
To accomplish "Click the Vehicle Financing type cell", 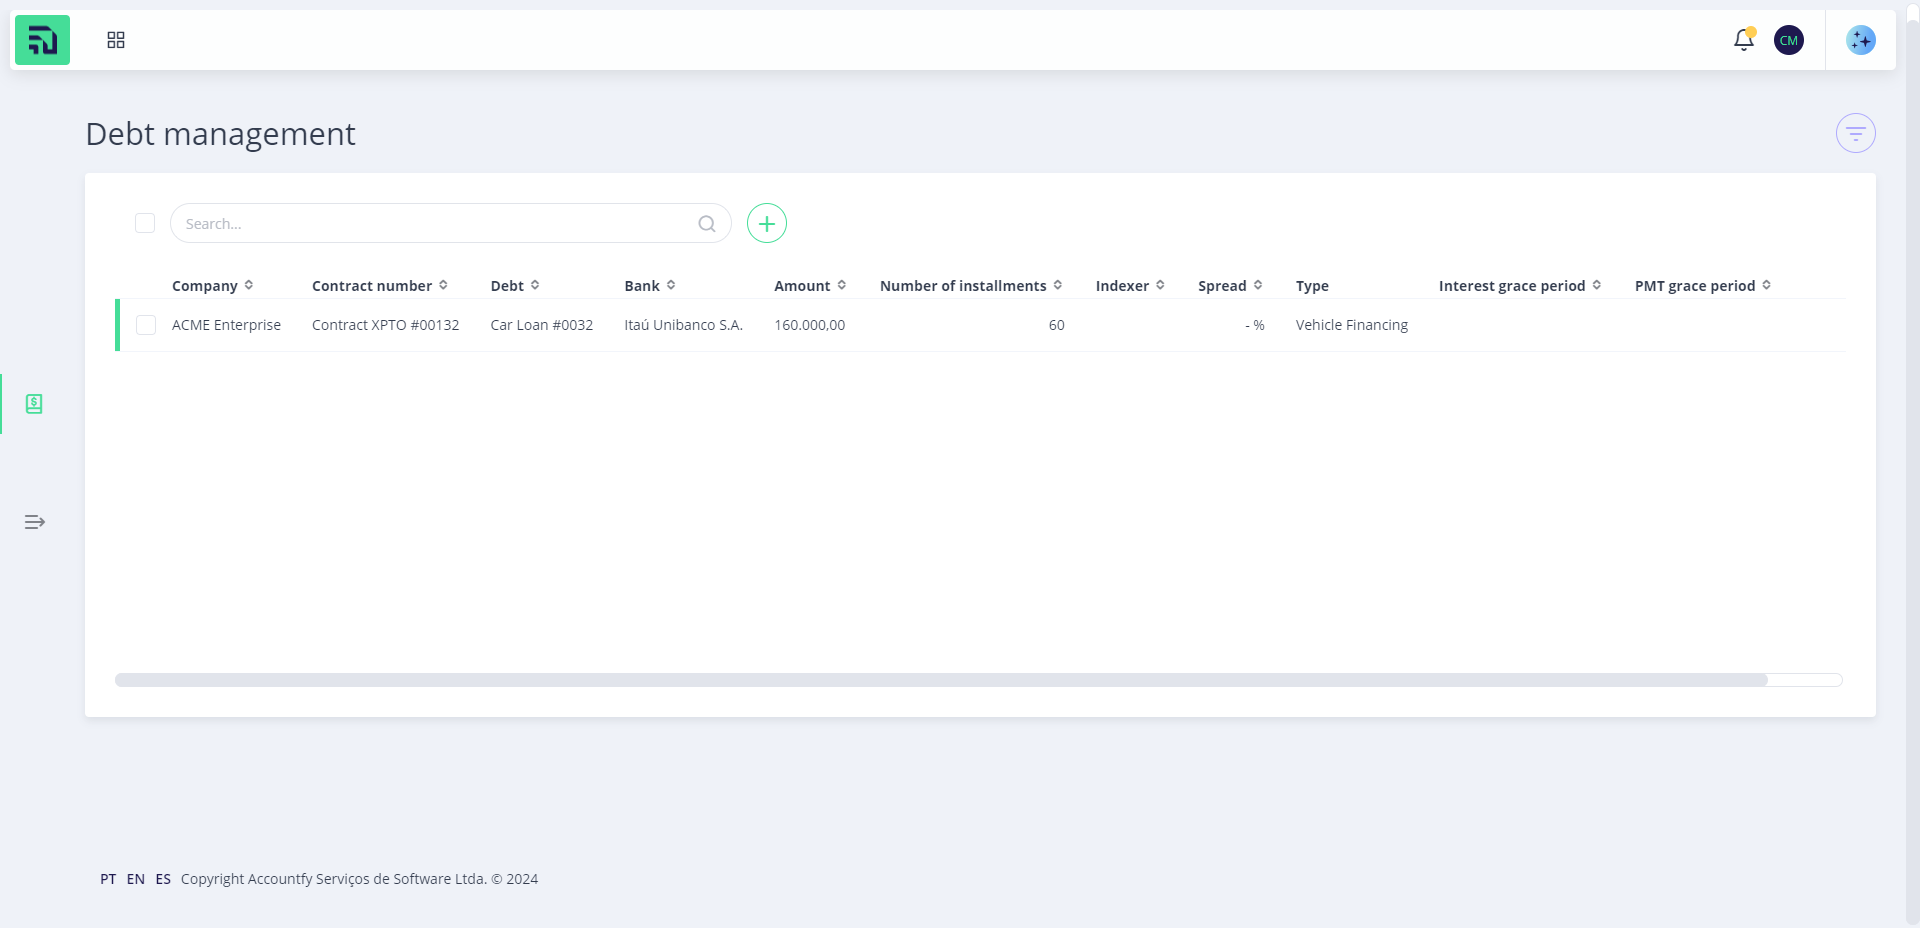I will [1352, 325].
